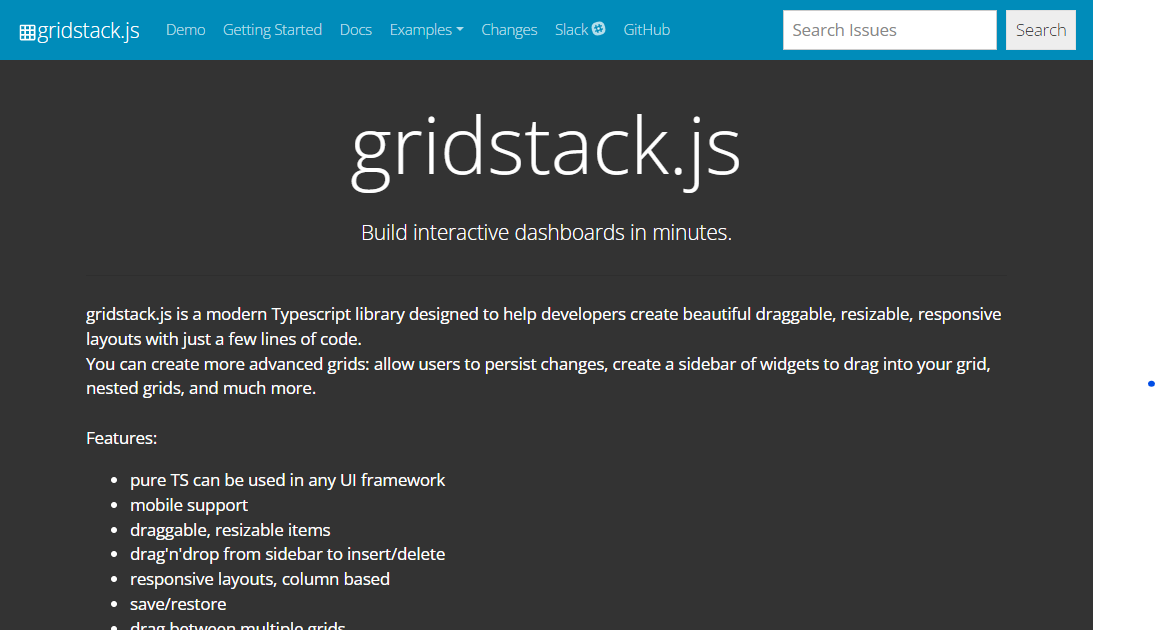Click the 'save/restore' list item
Screen dimensions: 1156x630
pos(178,603)
